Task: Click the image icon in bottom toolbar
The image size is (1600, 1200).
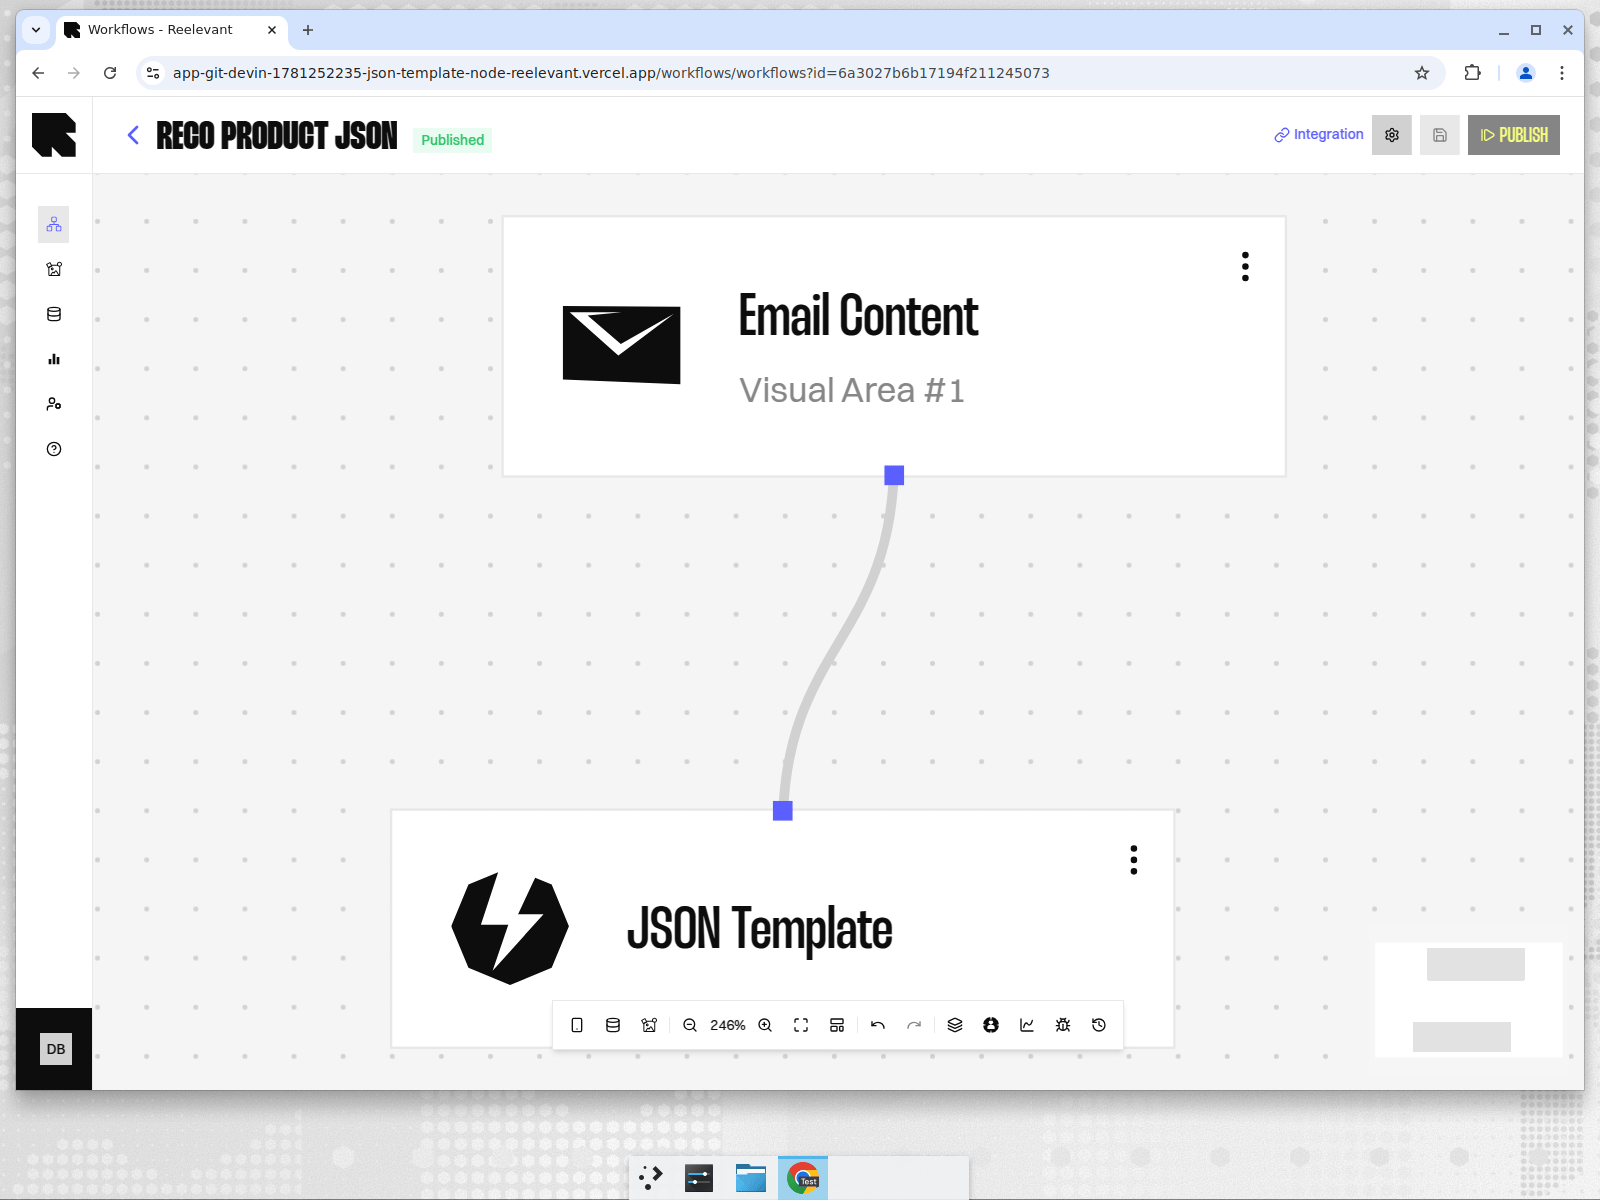Action: 649,1025
